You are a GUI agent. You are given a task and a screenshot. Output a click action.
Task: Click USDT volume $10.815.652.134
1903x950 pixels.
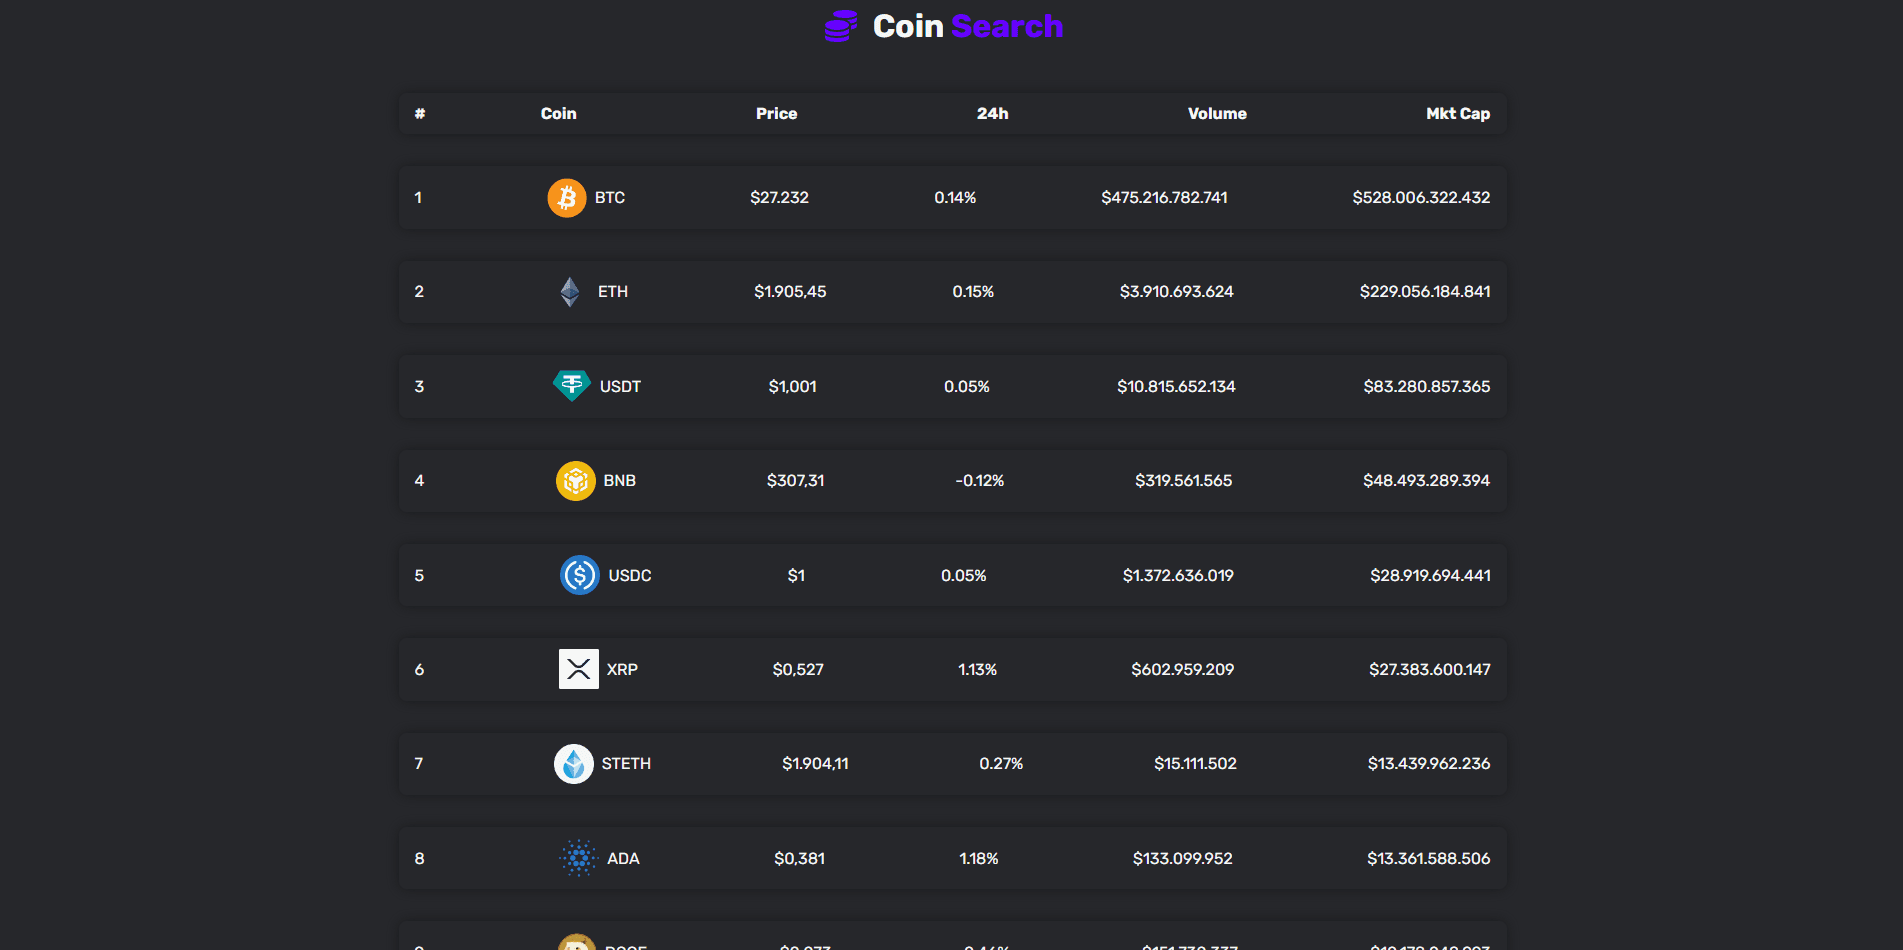coord(1177,387)
